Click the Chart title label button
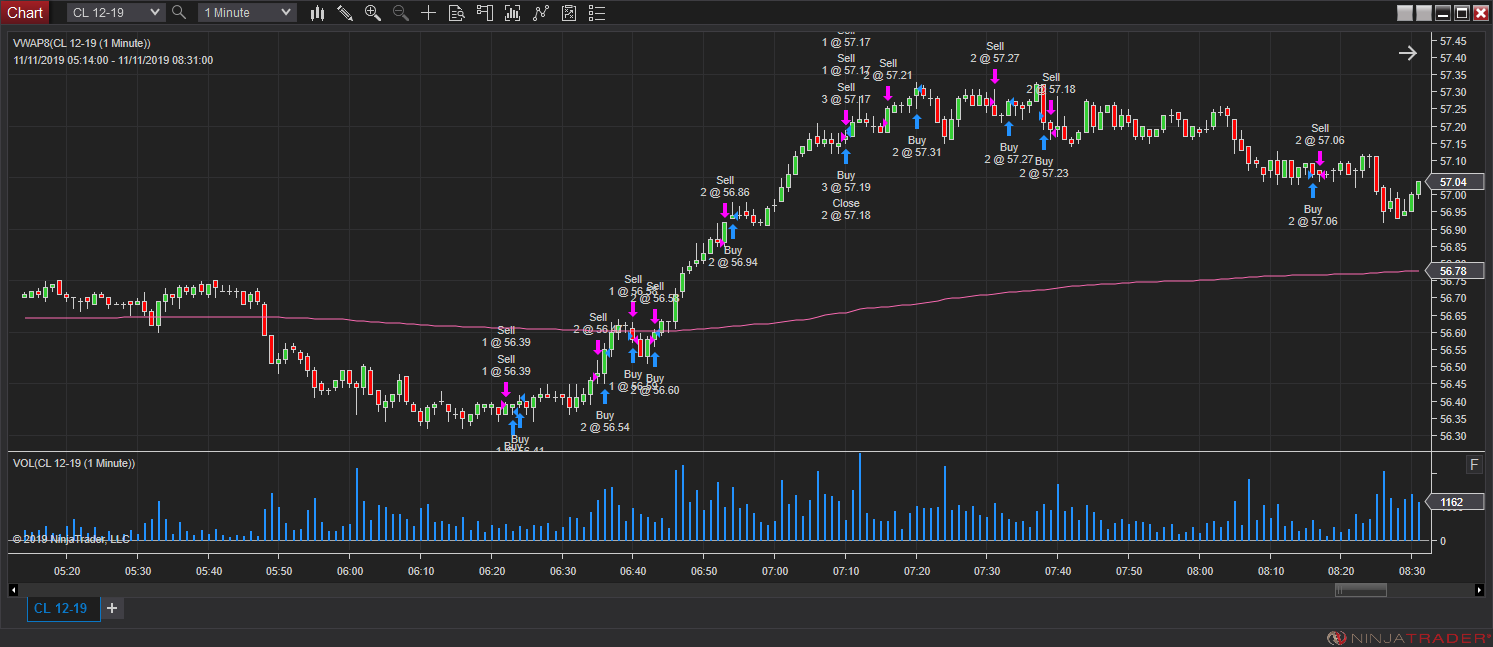This screenshot has height=647, width=1493. pyautogui.click(x=25, y=12)
